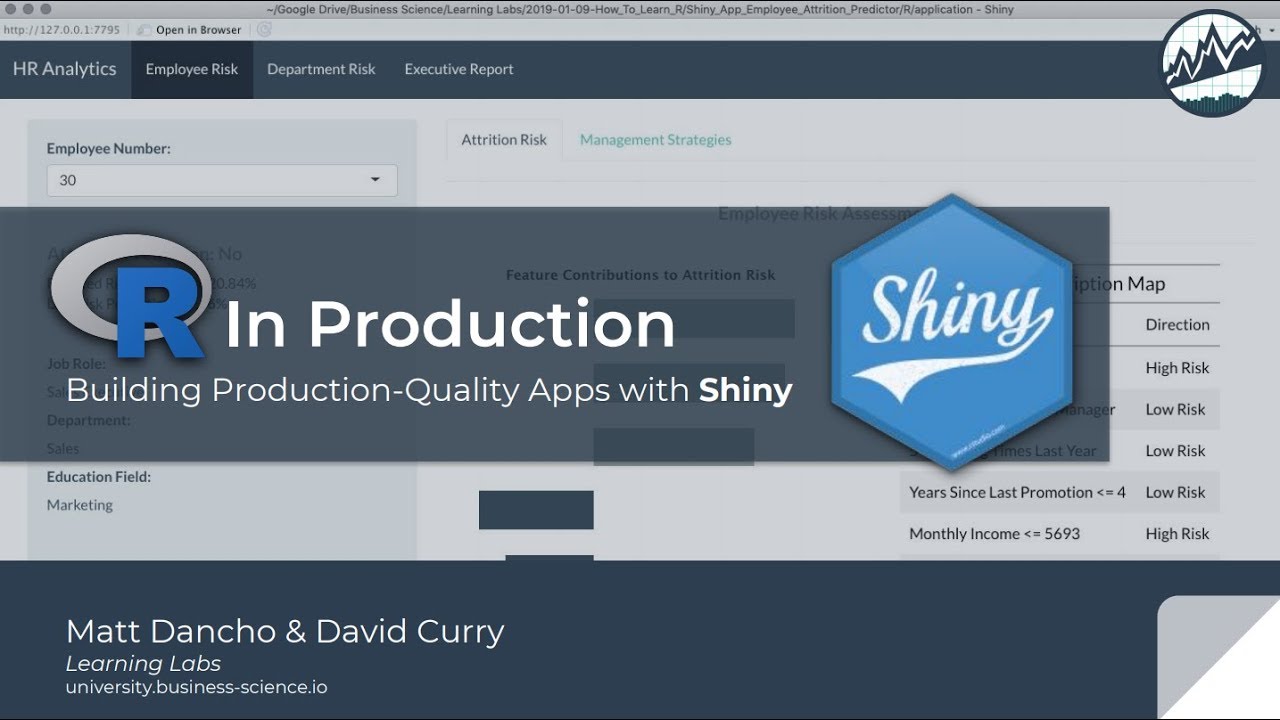Screen dimensions: 1280x720
Task: Switch to the Management Strategies tab
Action: [x=656, y=140]
